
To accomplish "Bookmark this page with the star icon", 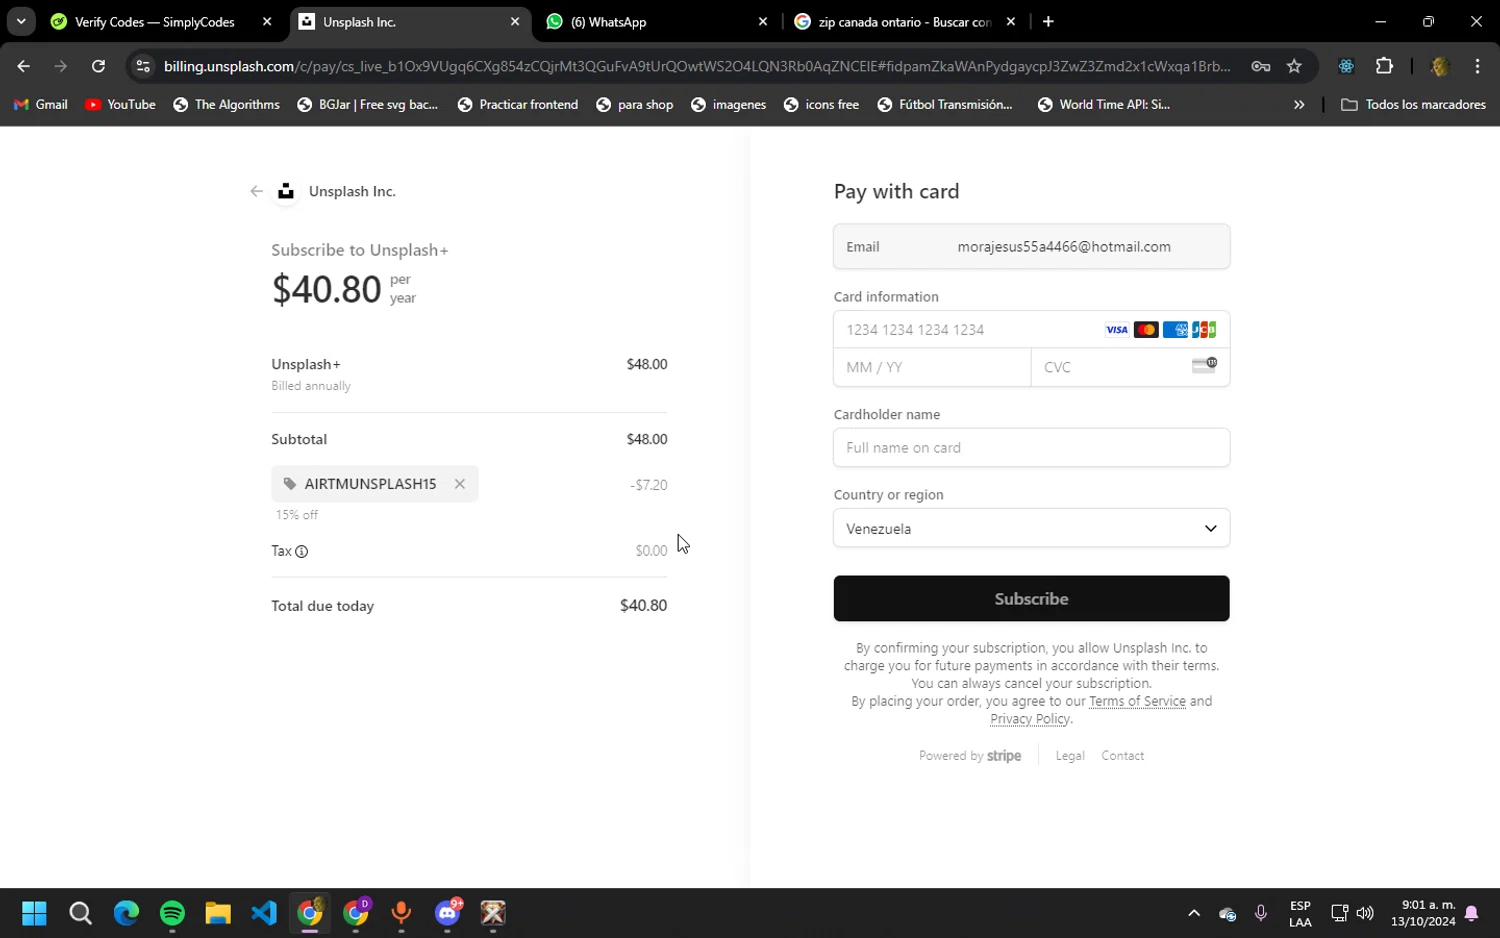I will (x=1294, y=66).
